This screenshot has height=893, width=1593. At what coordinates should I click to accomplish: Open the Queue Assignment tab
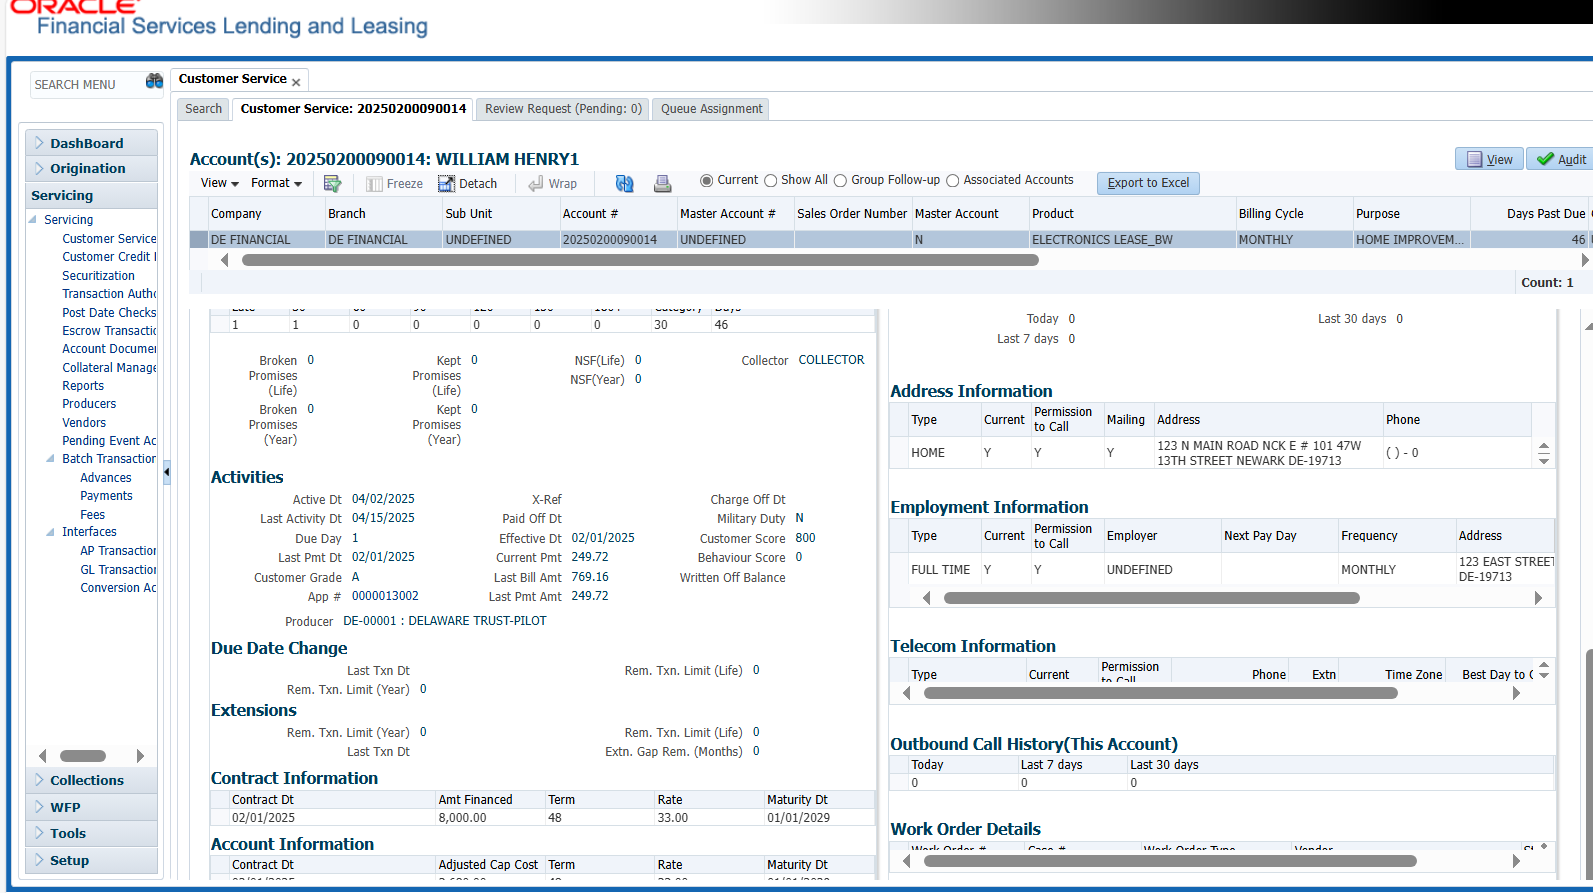pyautogui.click(x=711, y=109)
